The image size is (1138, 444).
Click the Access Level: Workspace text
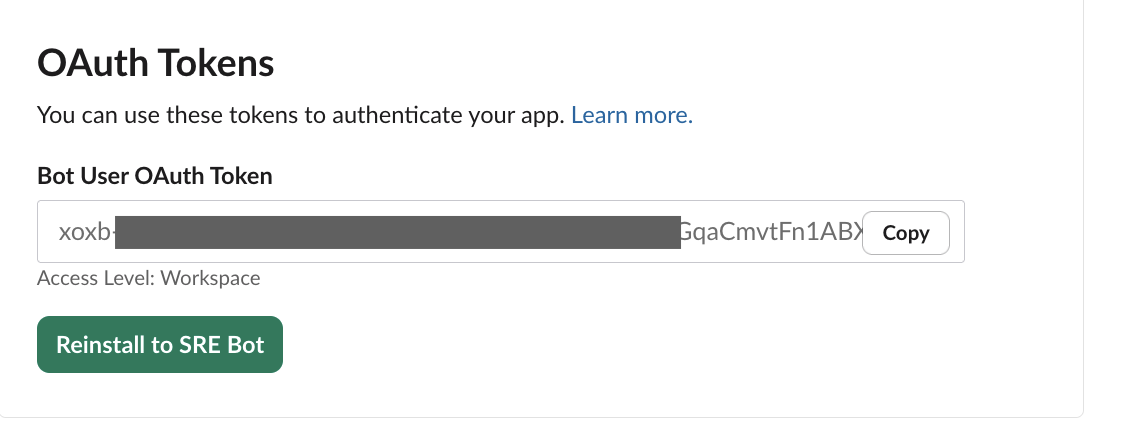pyautogui.click(x=148, y=278)
